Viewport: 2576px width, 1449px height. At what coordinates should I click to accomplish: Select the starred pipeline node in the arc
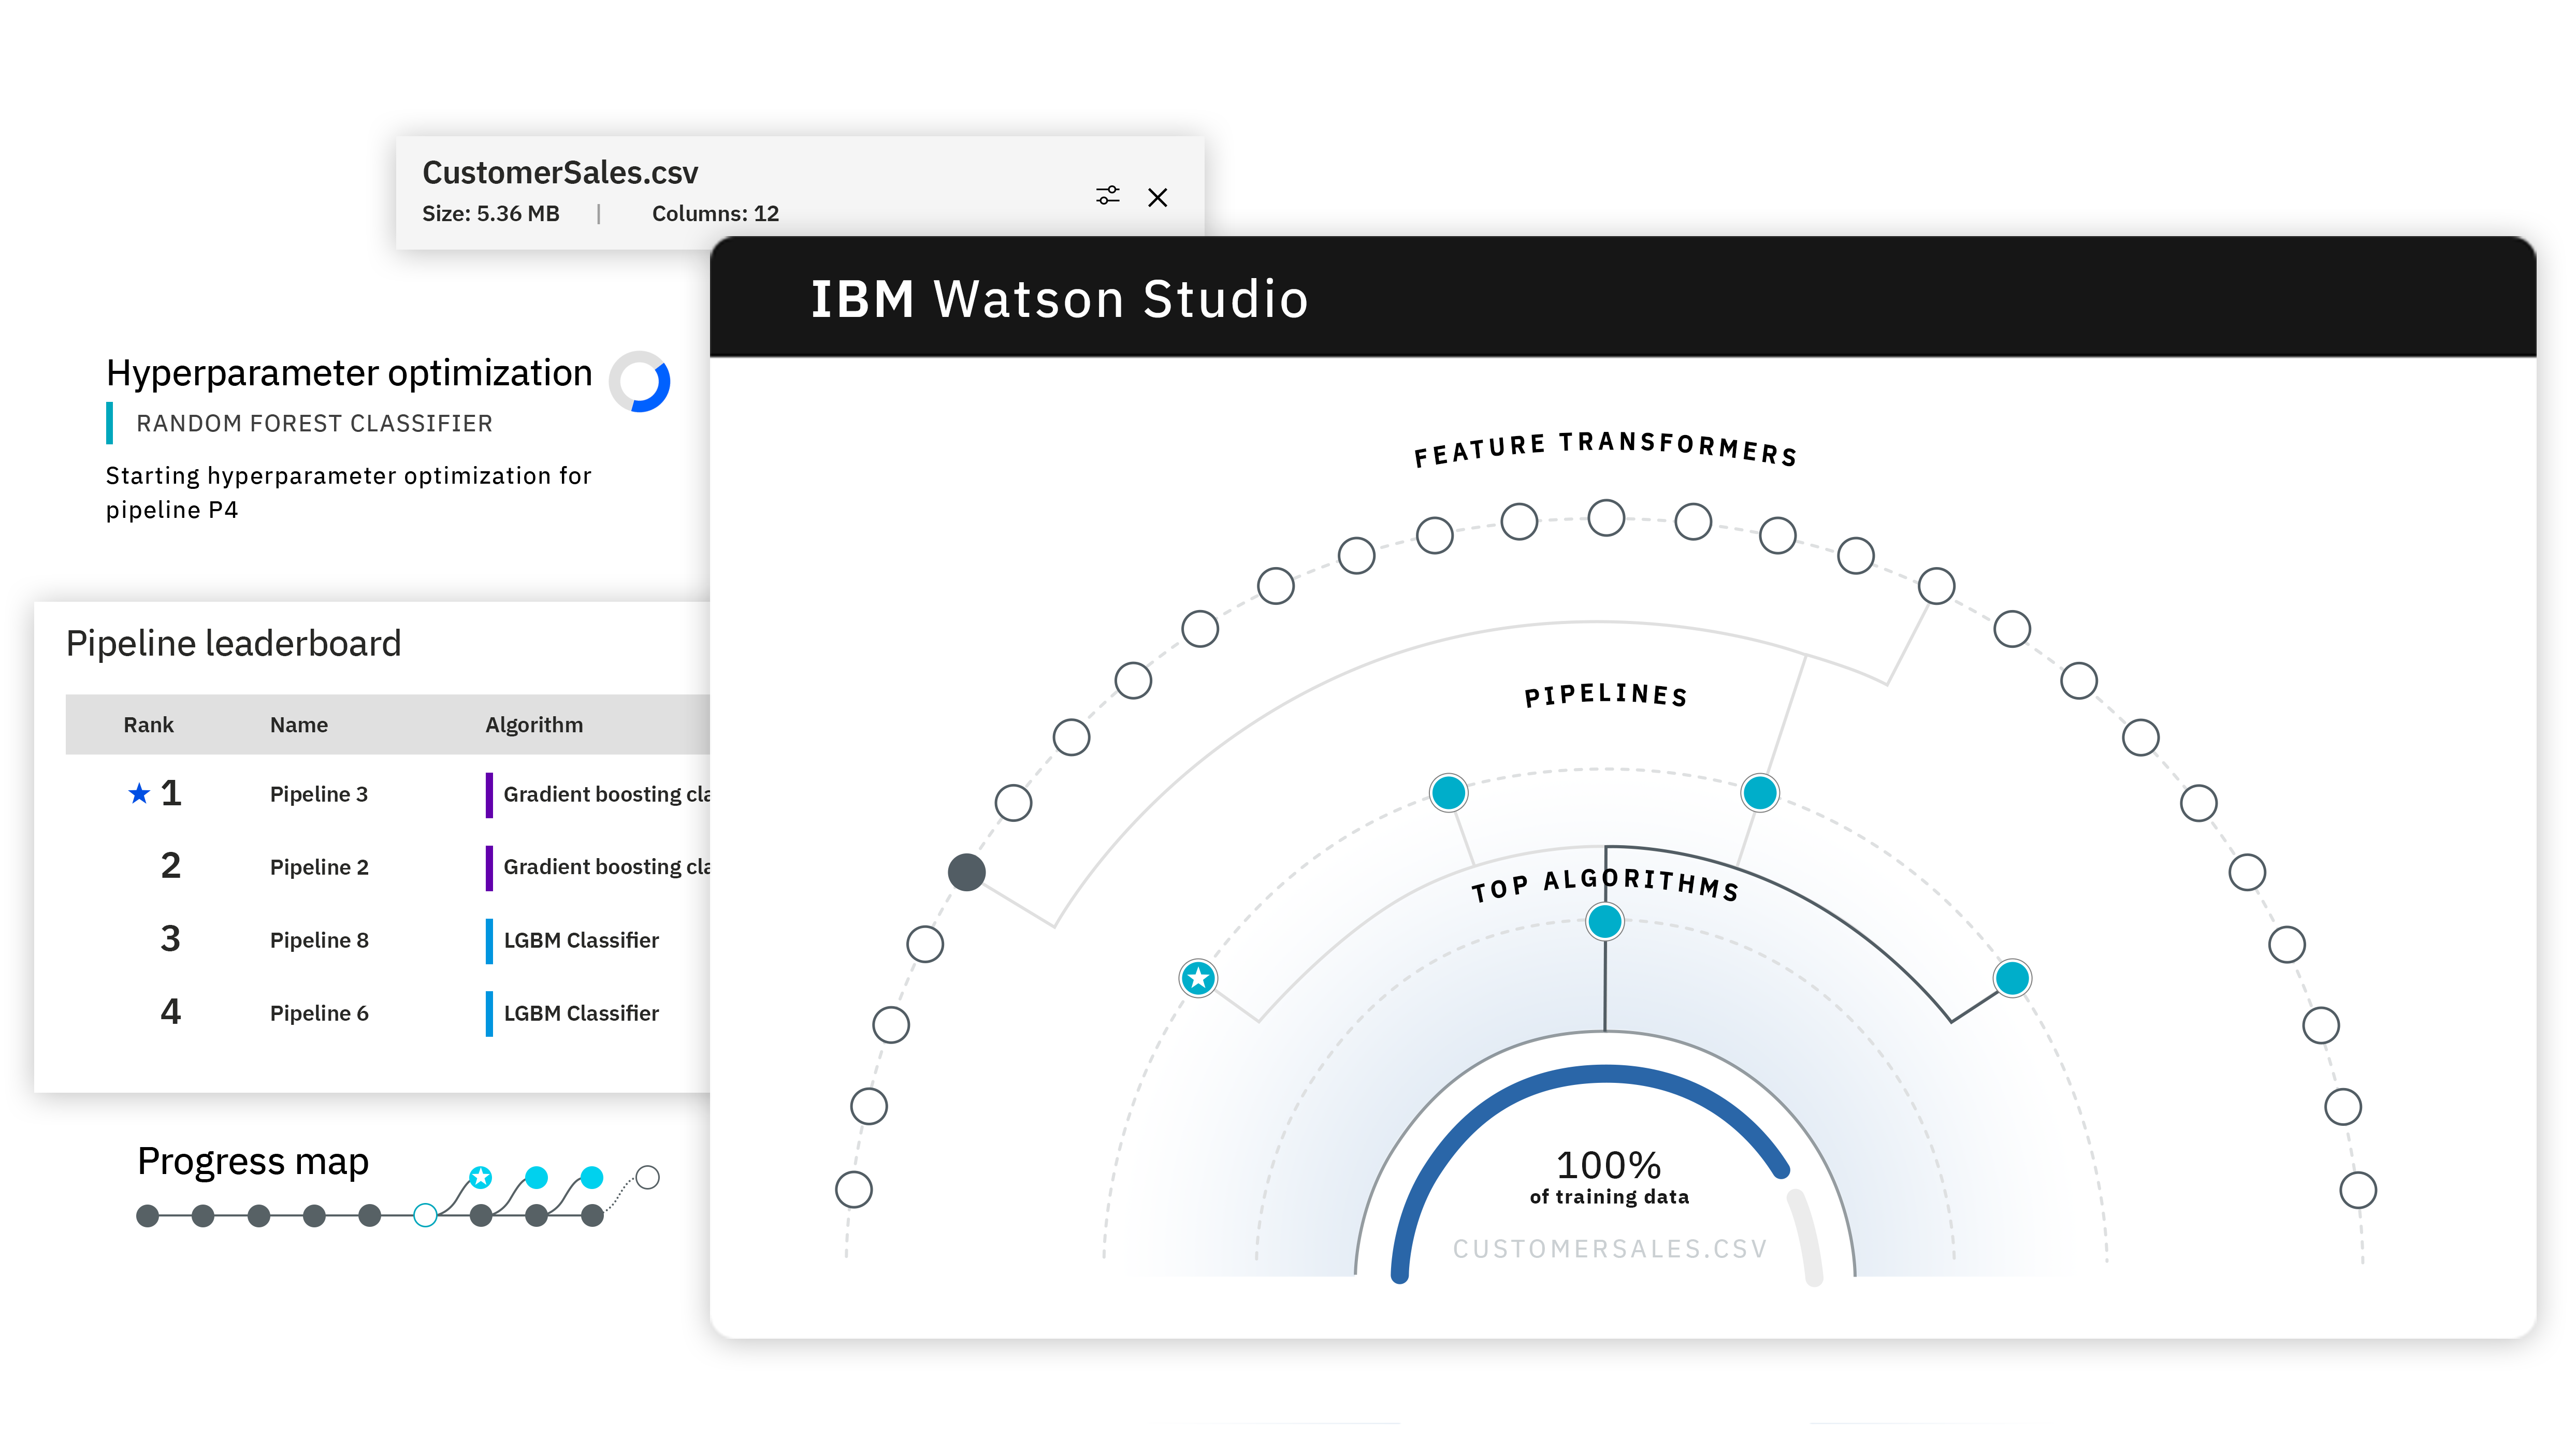[1198, 977]
